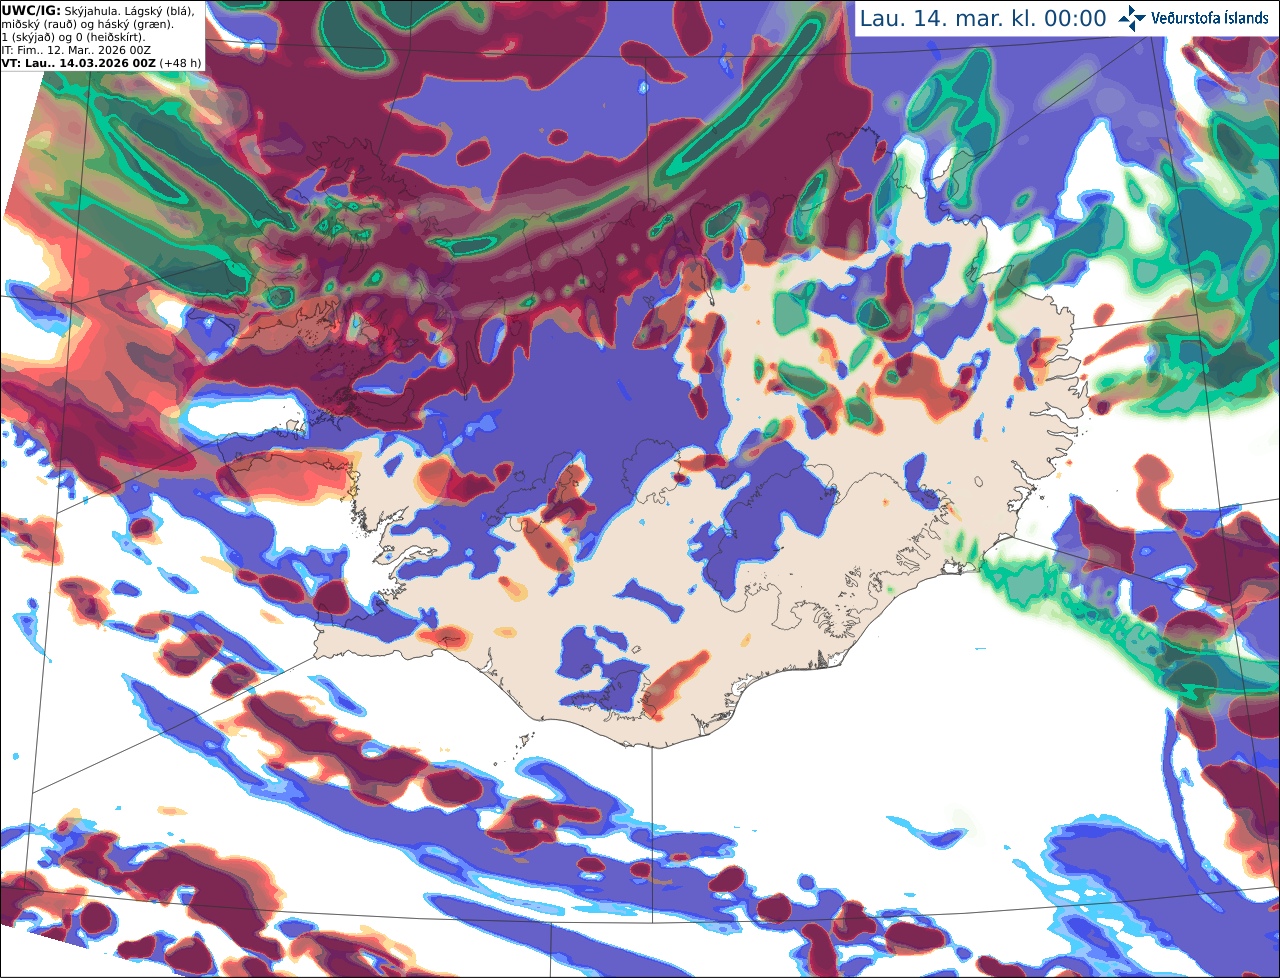
Task: Click the 'Veðurstofa Íslands' name text
Action: (x=1210, y=18)
